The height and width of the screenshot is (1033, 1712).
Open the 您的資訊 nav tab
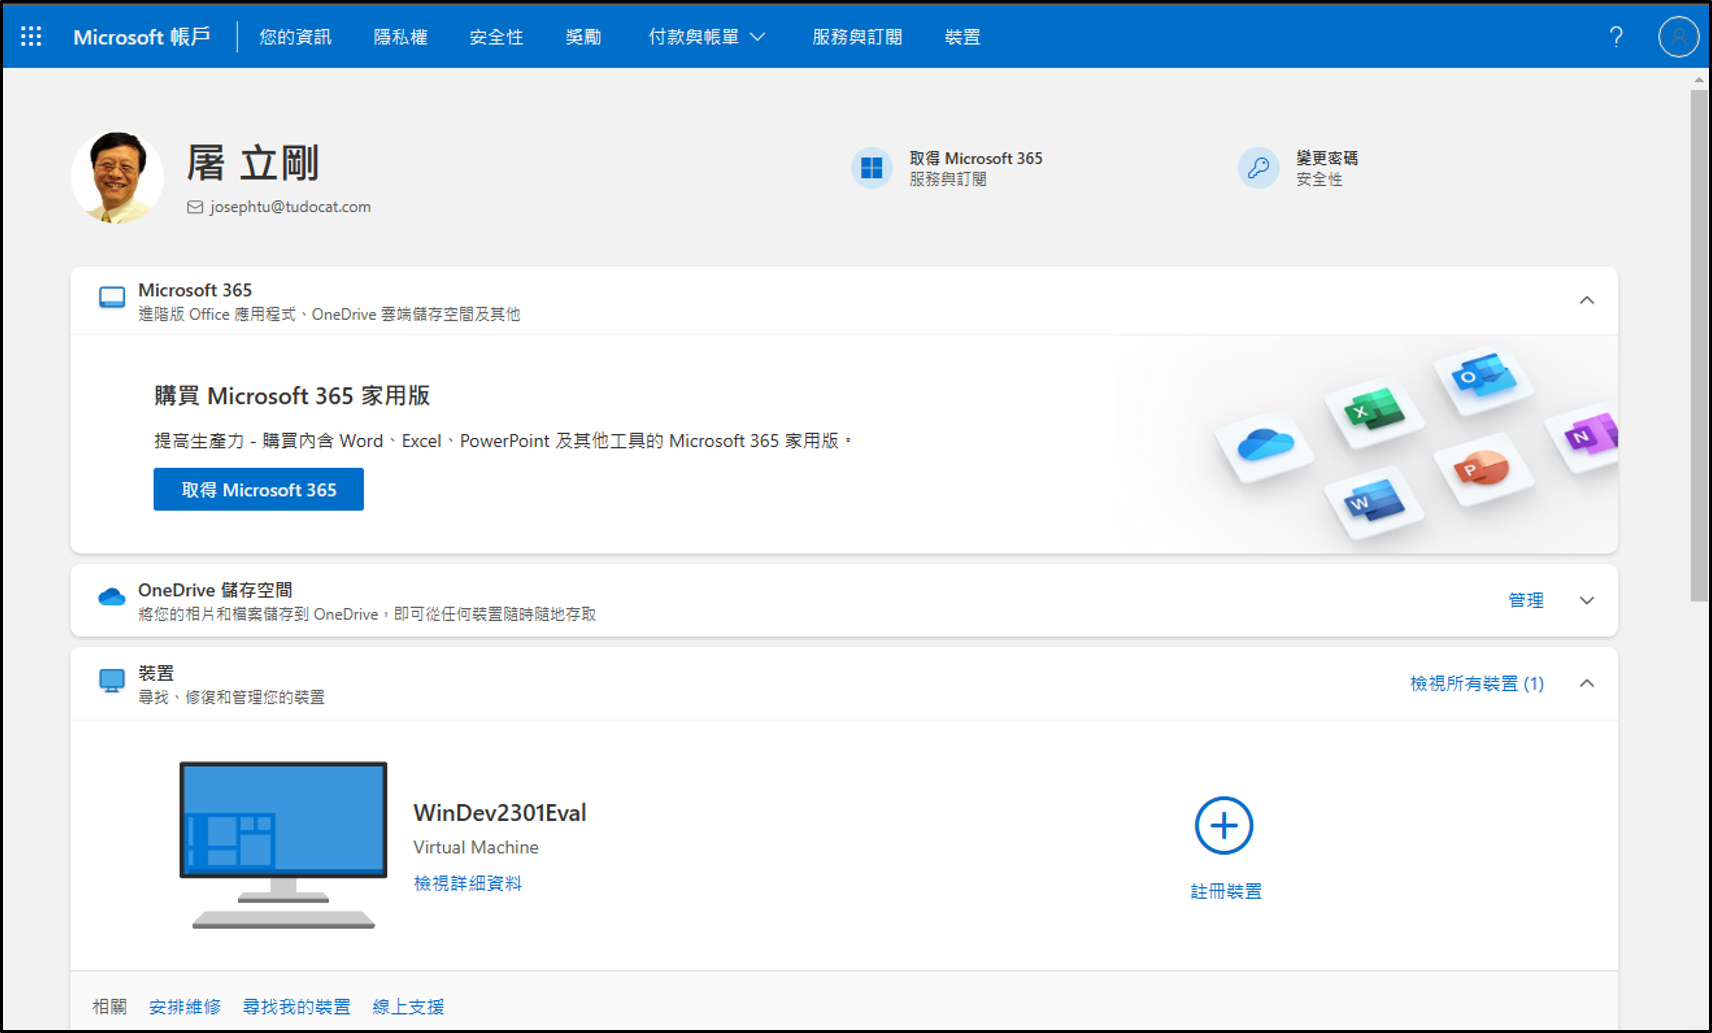tap(295, 37)
